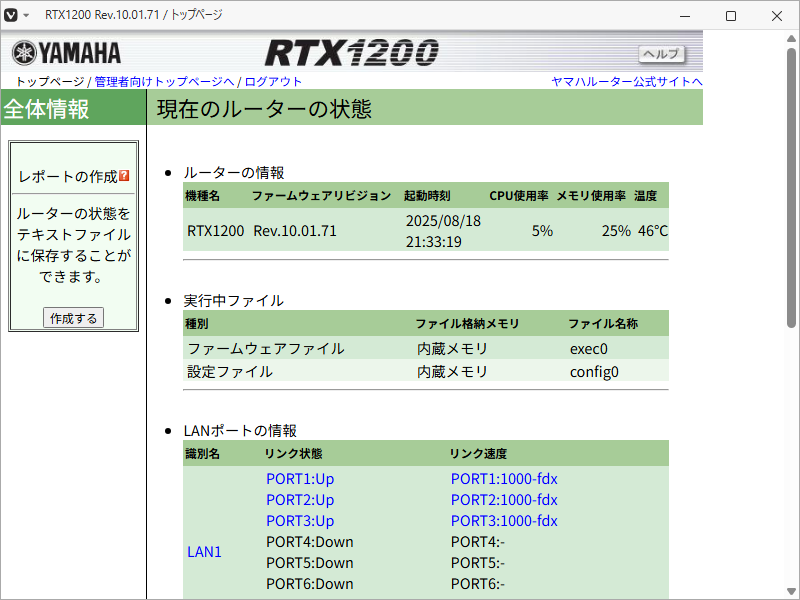Open the dropdown arrow next to Vivaldi icon

tap(26, 16)
